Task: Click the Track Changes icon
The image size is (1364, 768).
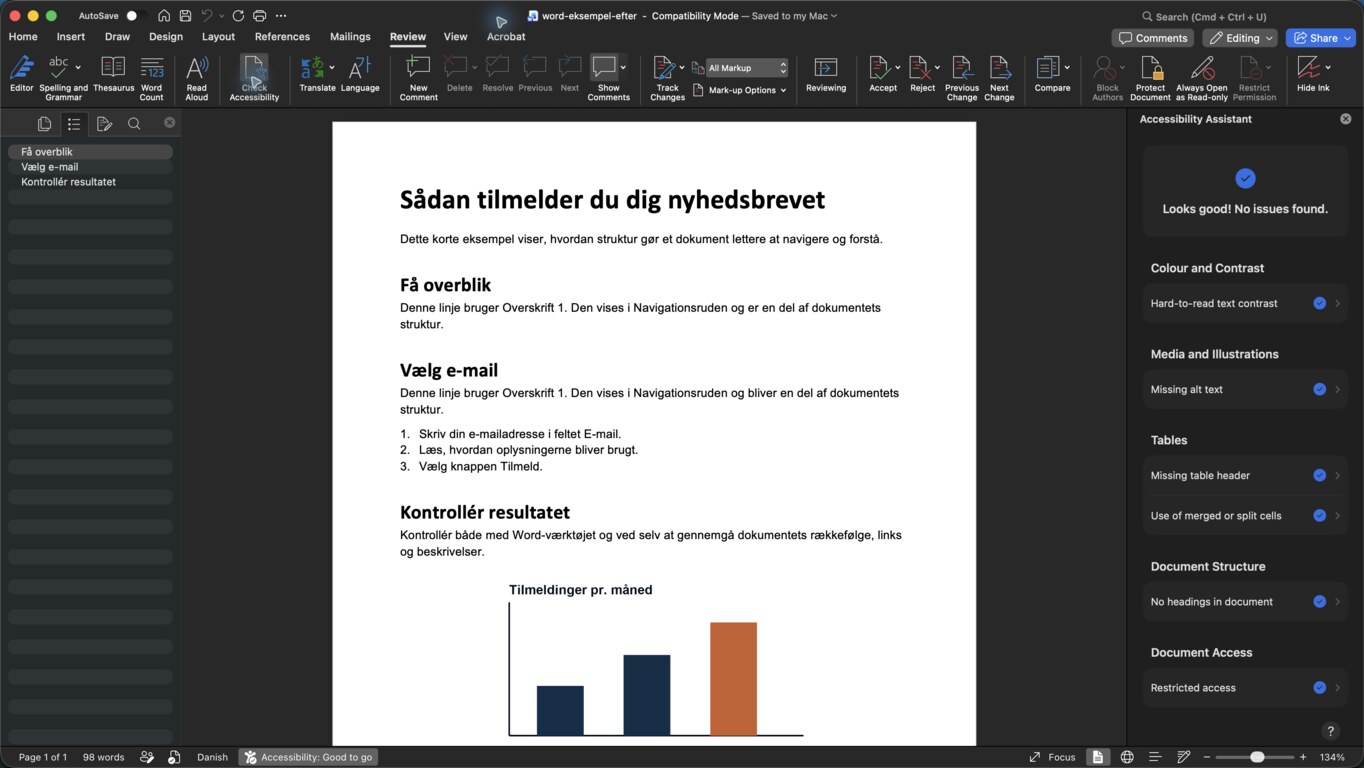Action: [664, 67]
